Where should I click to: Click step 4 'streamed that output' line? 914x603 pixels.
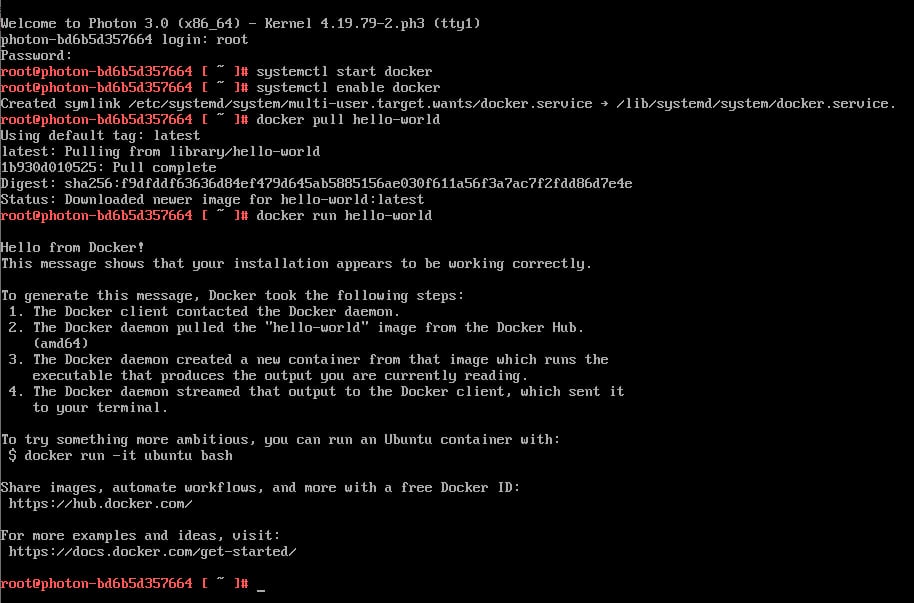[x=316, y=391]
